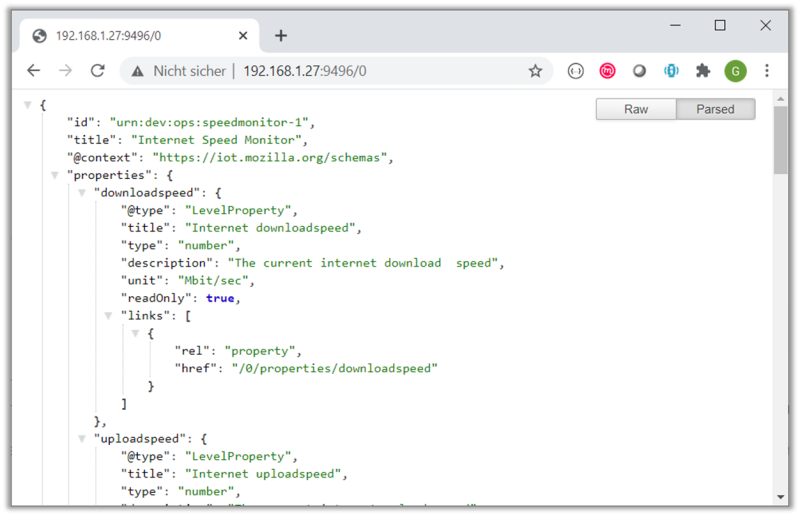Go back to the previous page
800x516 pixels.
tap(33, 71)
